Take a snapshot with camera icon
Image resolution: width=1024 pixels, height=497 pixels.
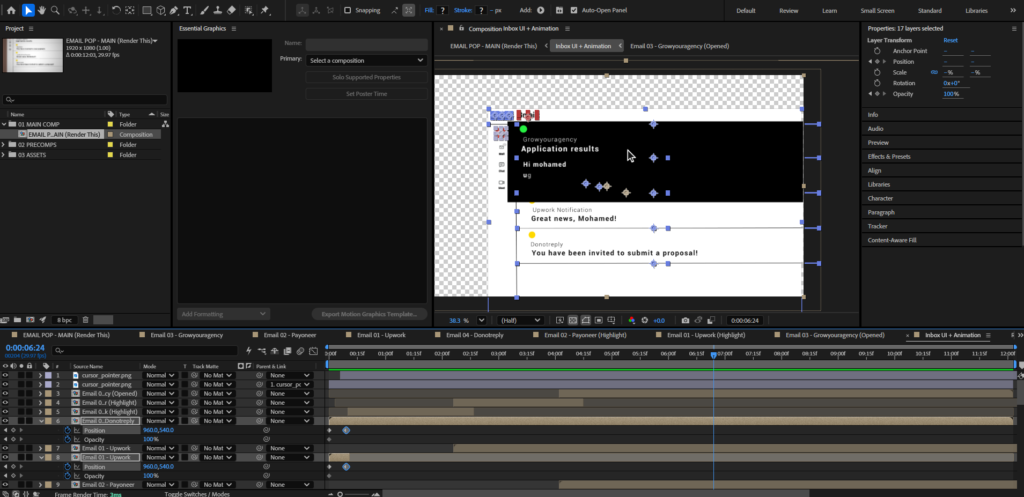pyautogui.click(x=685, y=320)
